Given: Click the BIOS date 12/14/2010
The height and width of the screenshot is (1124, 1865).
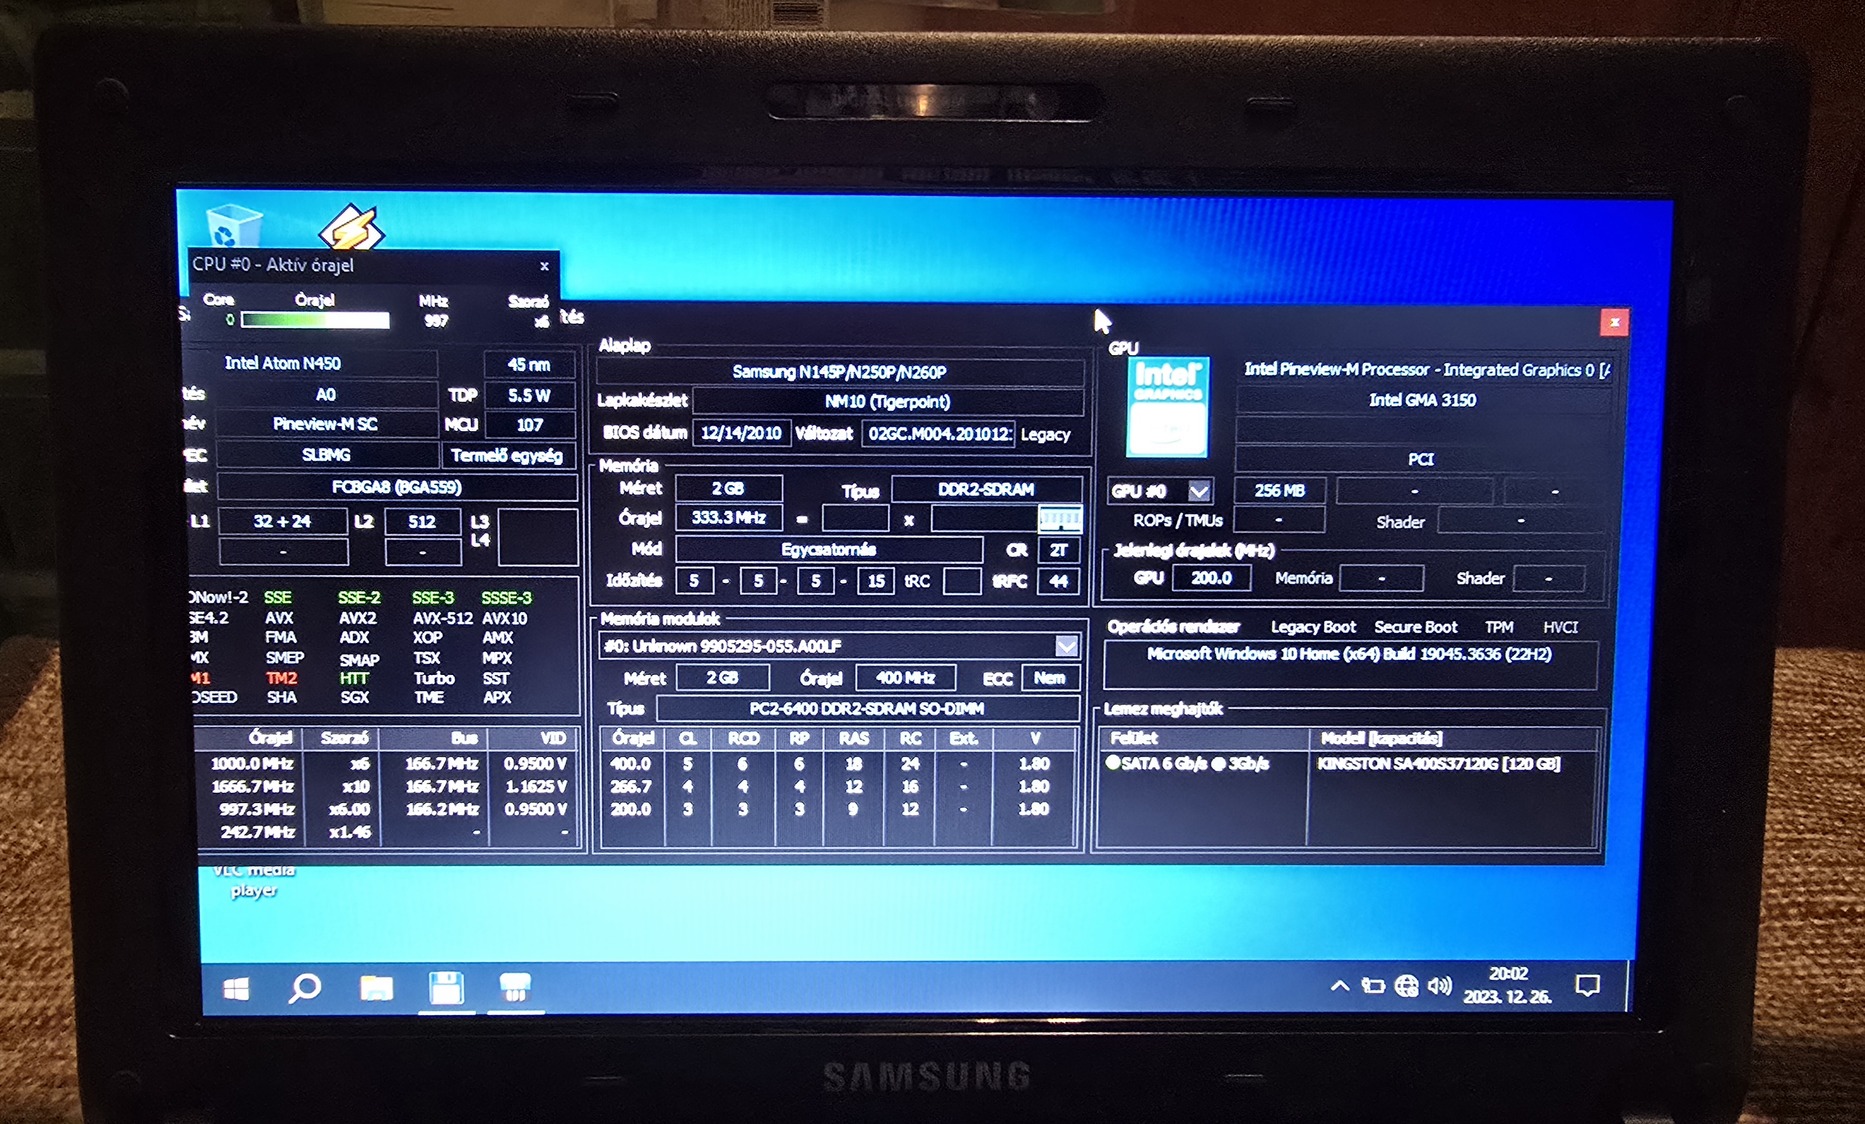Looking at the screenshot, I should [x=741, y=433].
